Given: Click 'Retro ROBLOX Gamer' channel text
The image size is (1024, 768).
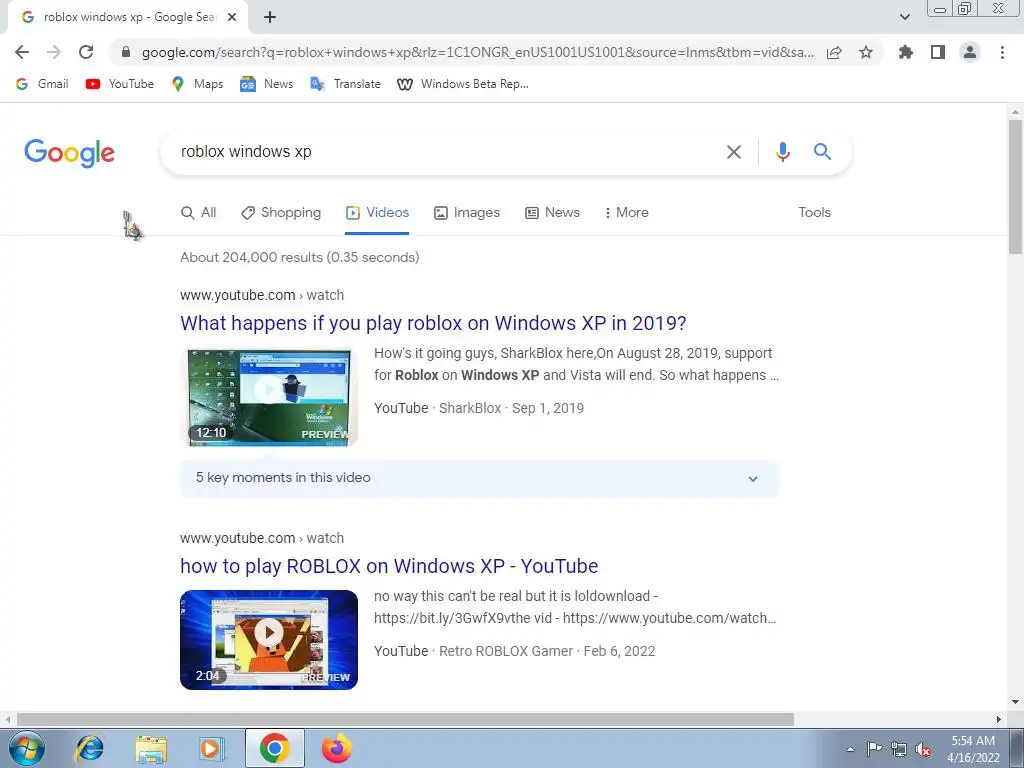Looking at the screenshot, I should [x=505, y=651].
